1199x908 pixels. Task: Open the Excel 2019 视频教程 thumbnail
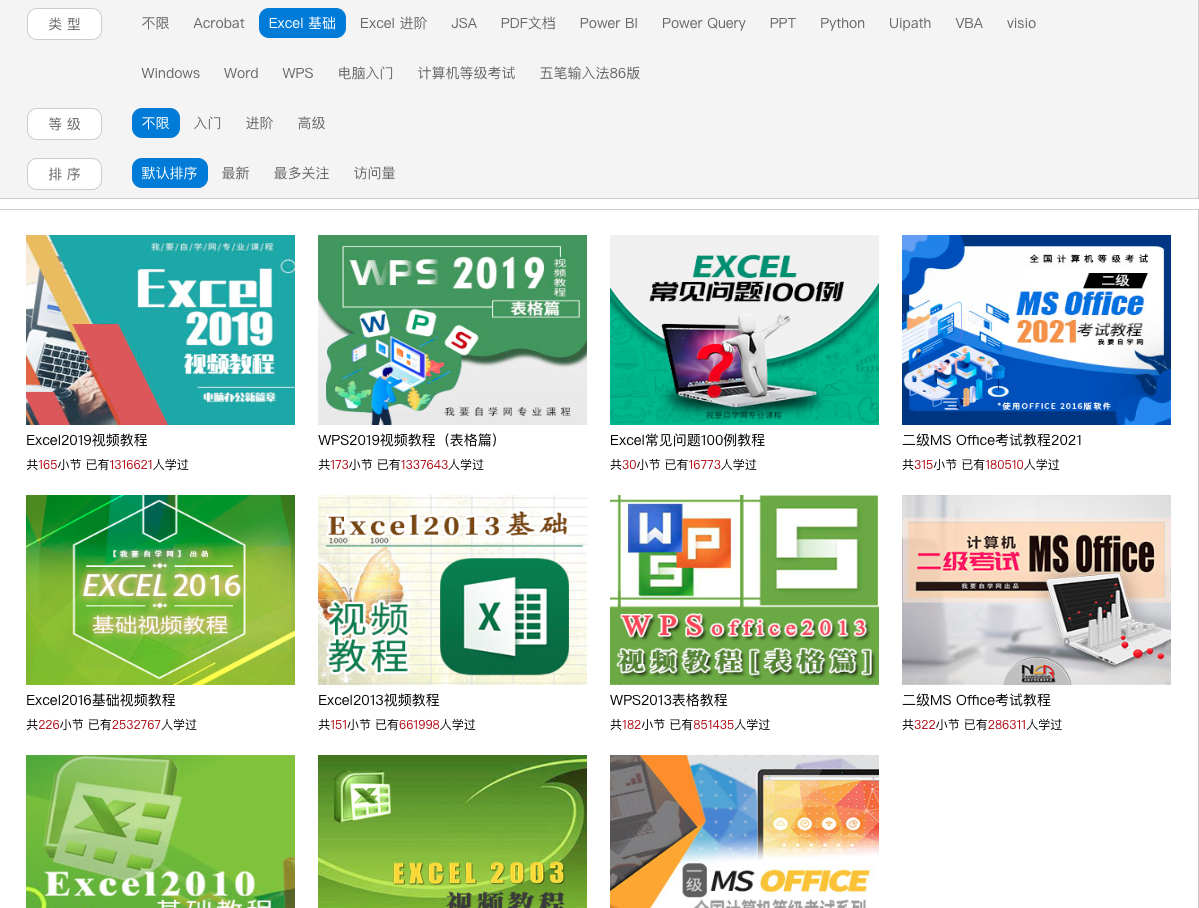[161, 330]
